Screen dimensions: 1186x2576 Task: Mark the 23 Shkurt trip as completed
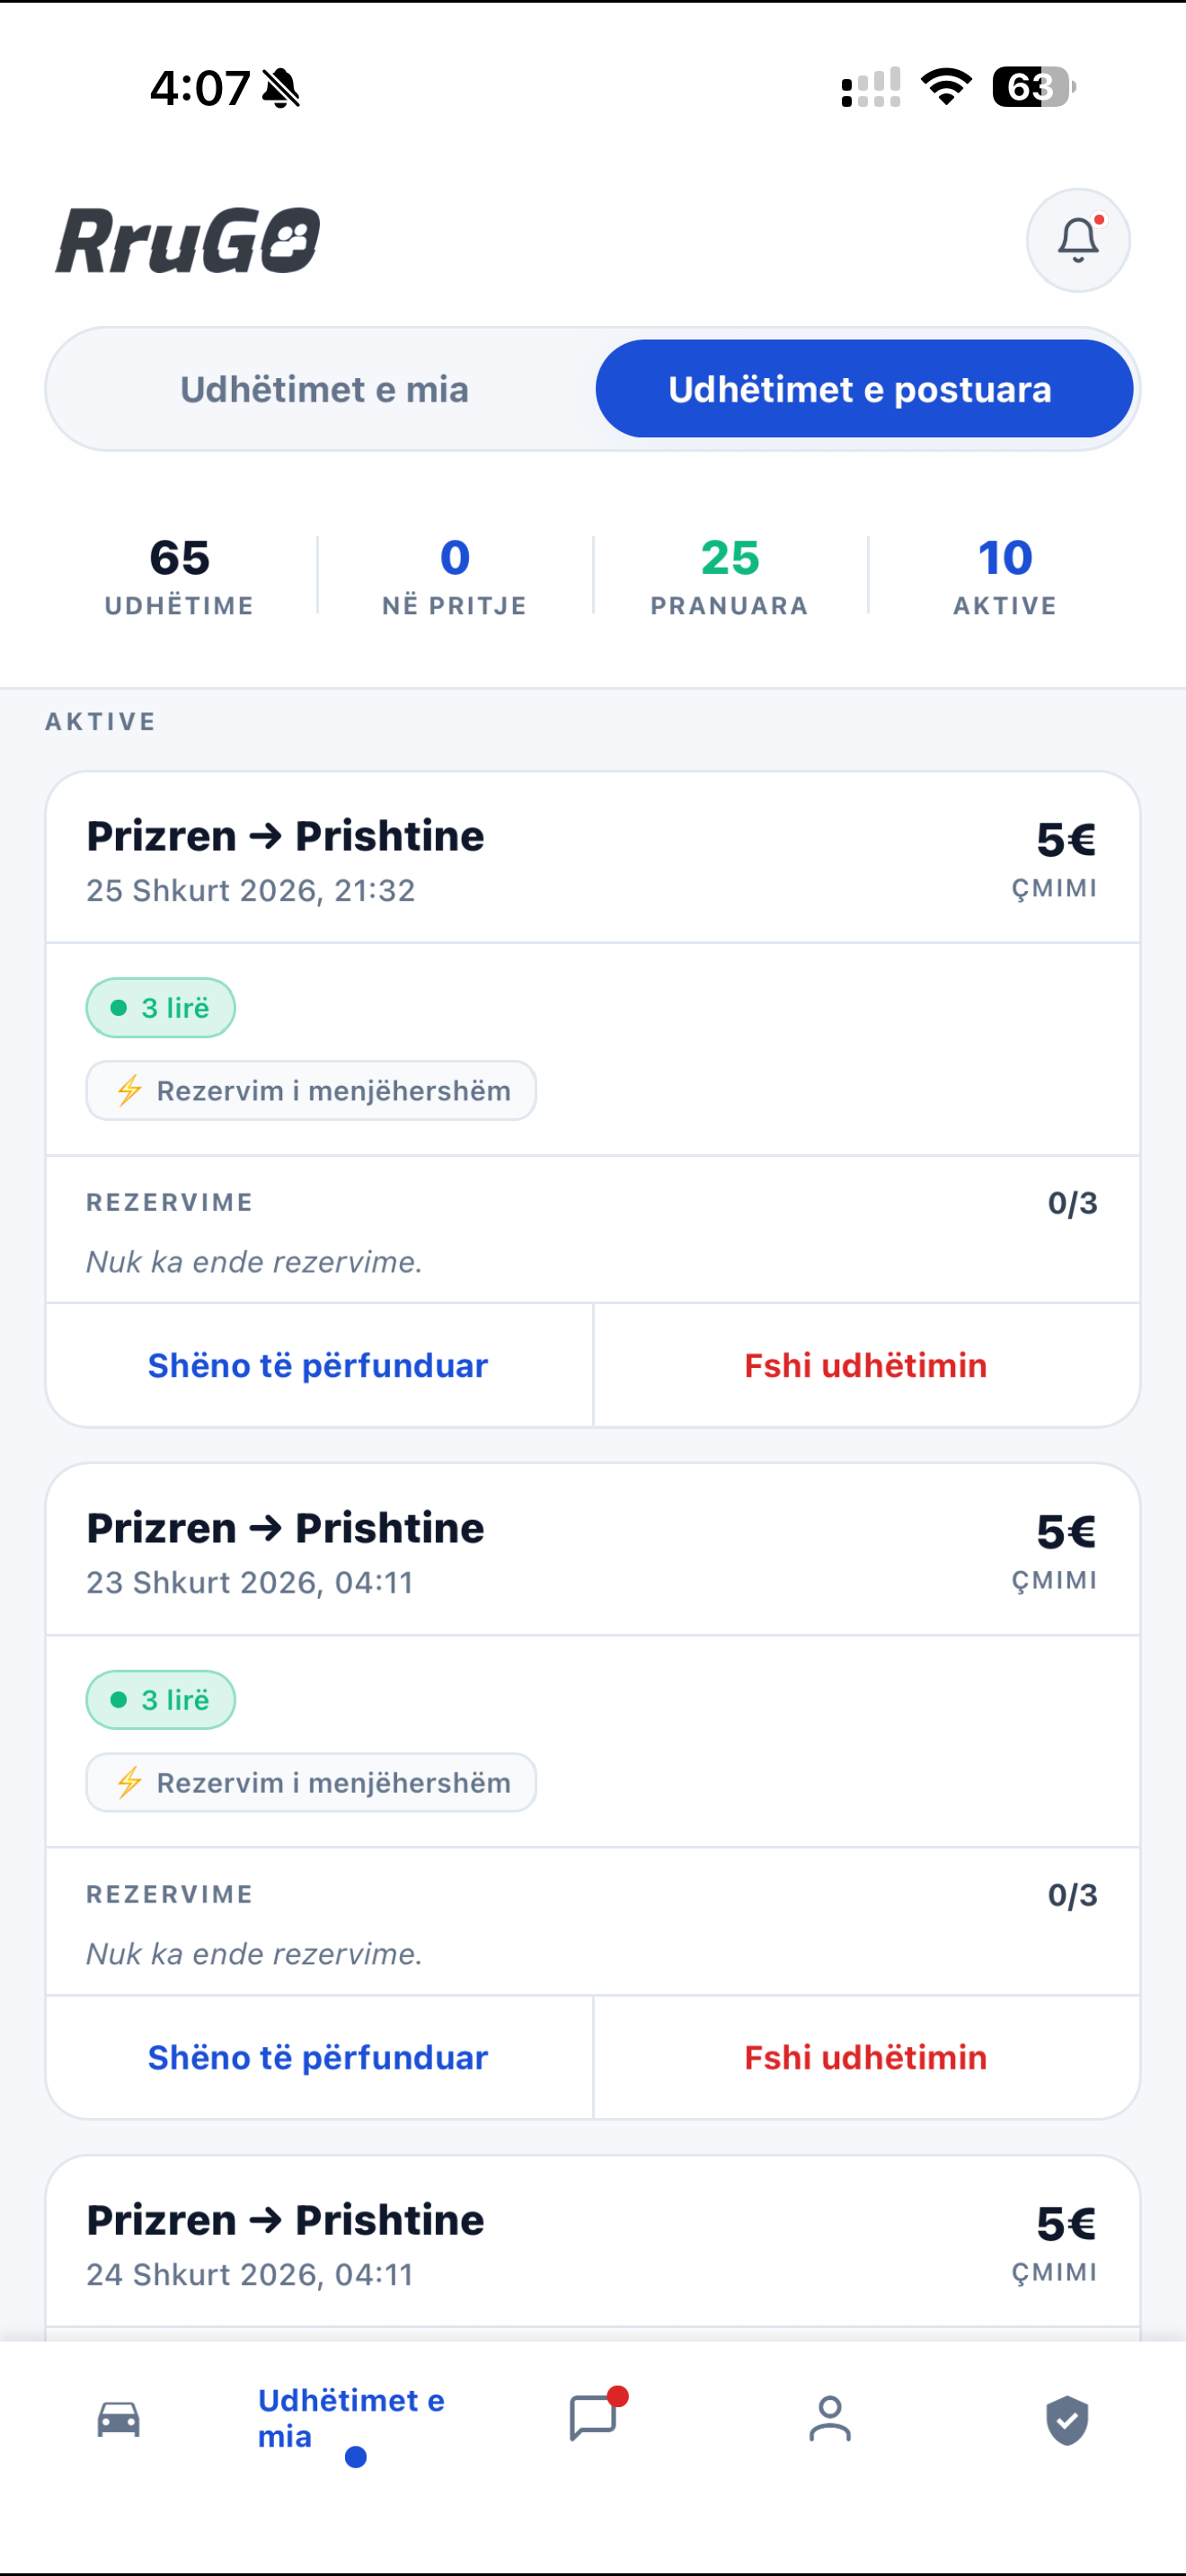pyautogui.click(x=318, y=2057)
